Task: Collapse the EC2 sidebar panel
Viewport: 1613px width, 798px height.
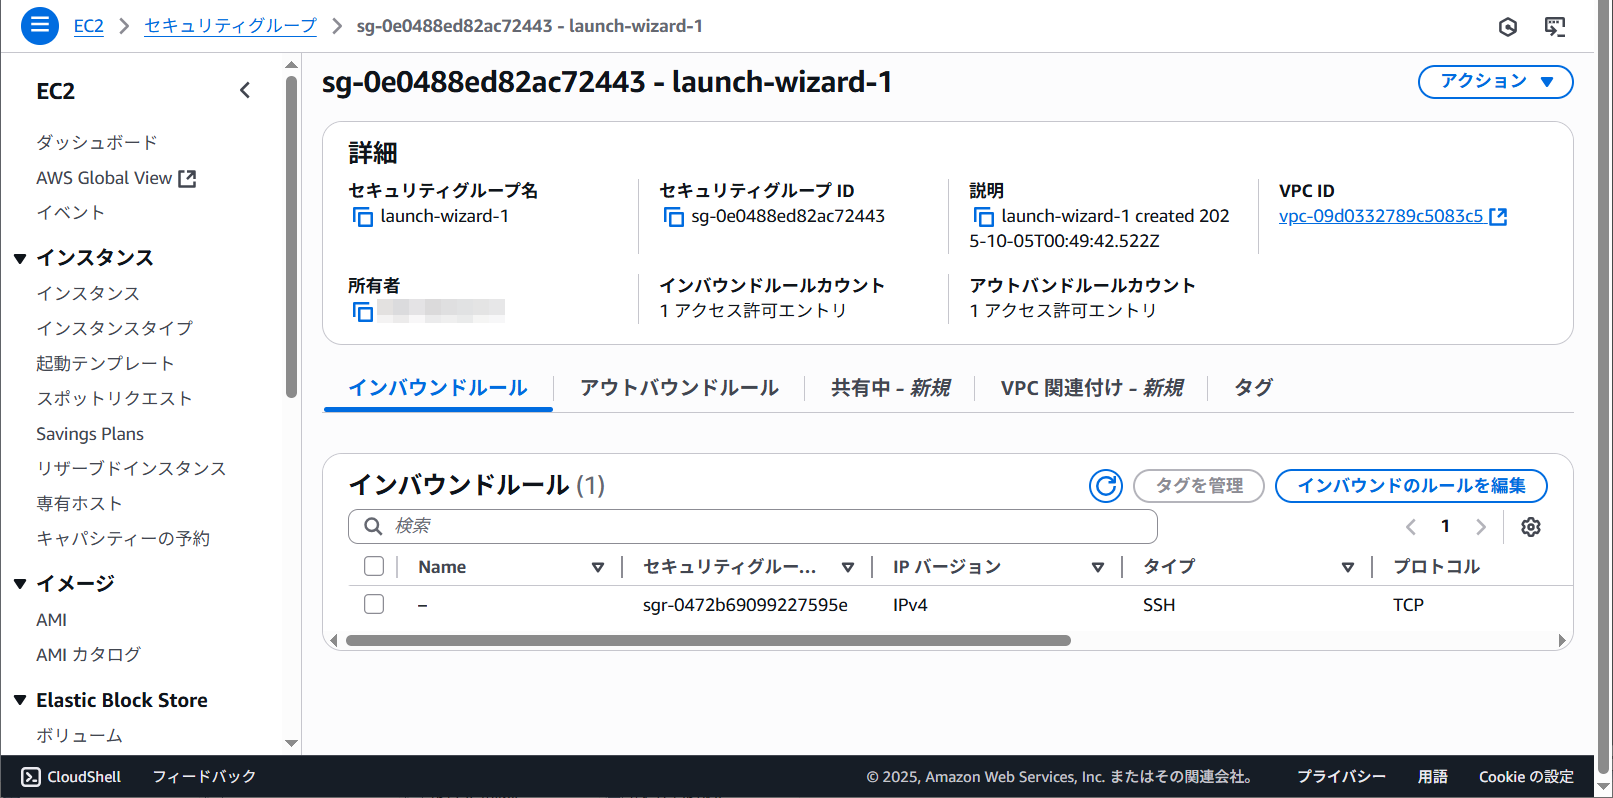Action: click(x=245, y=91)
